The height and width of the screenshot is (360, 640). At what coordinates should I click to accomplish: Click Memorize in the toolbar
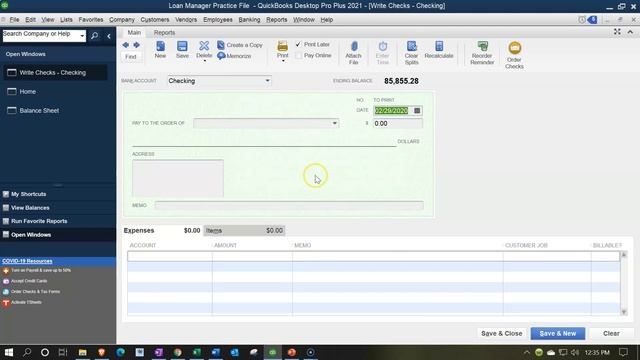coord(234,56)
